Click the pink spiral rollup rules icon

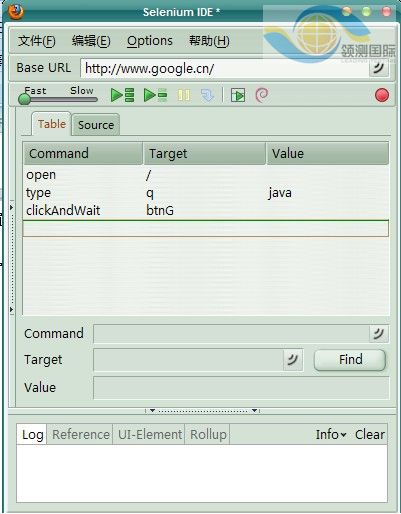262,95
